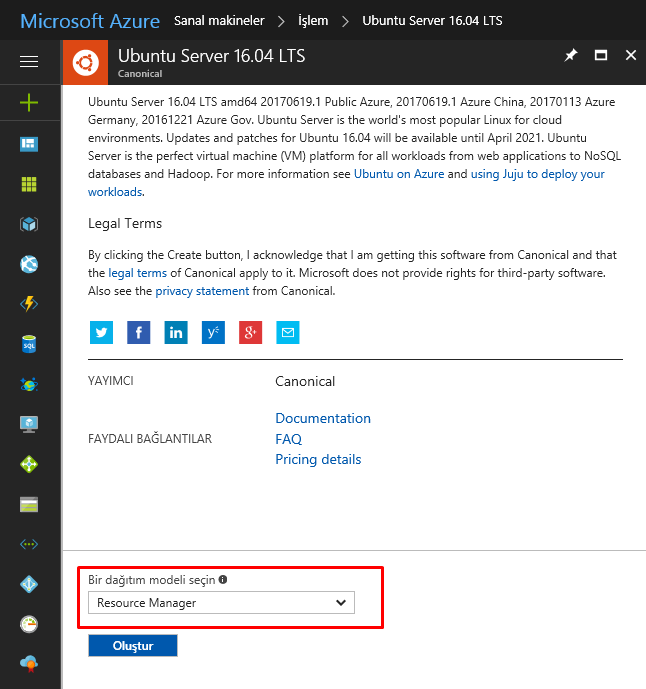Select Ubuntu Server 16.04 LTS breadcrumb
The height and width of the screenshot is (689, 646).
[x=432, y=21]
